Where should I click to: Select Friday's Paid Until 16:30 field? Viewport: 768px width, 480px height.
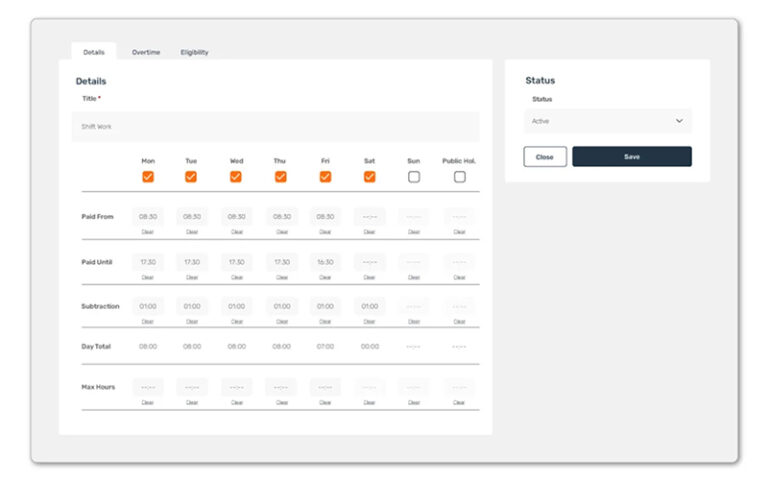(x=325, y=262)
